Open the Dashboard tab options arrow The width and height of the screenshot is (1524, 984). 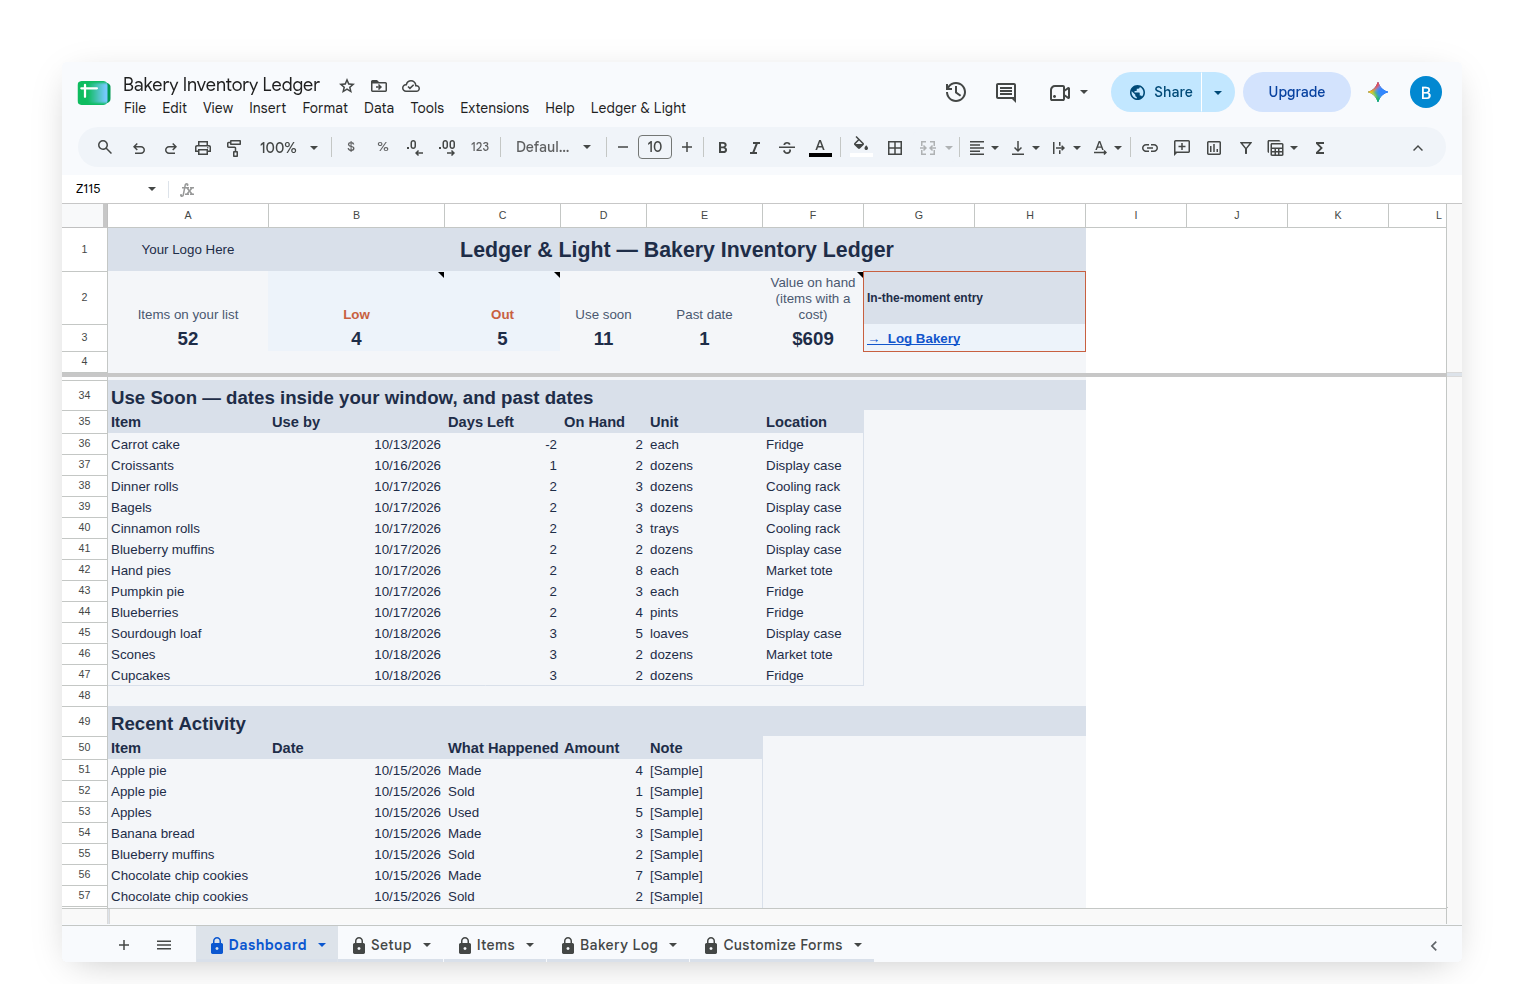pyautogui.click(x=322, y=945)
